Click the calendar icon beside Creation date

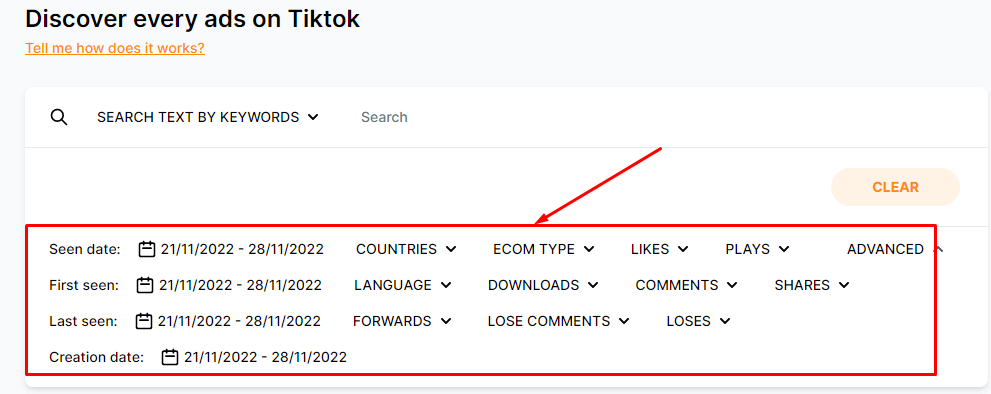pos(170,357)
